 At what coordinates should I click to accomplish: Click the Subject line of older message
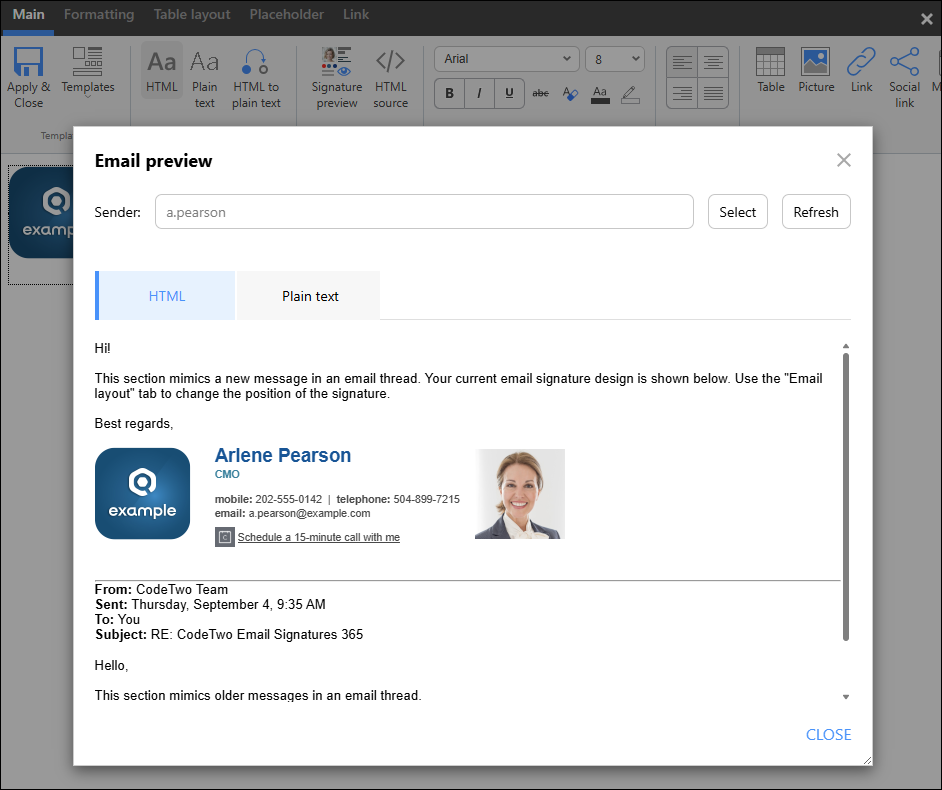point(229,634)
